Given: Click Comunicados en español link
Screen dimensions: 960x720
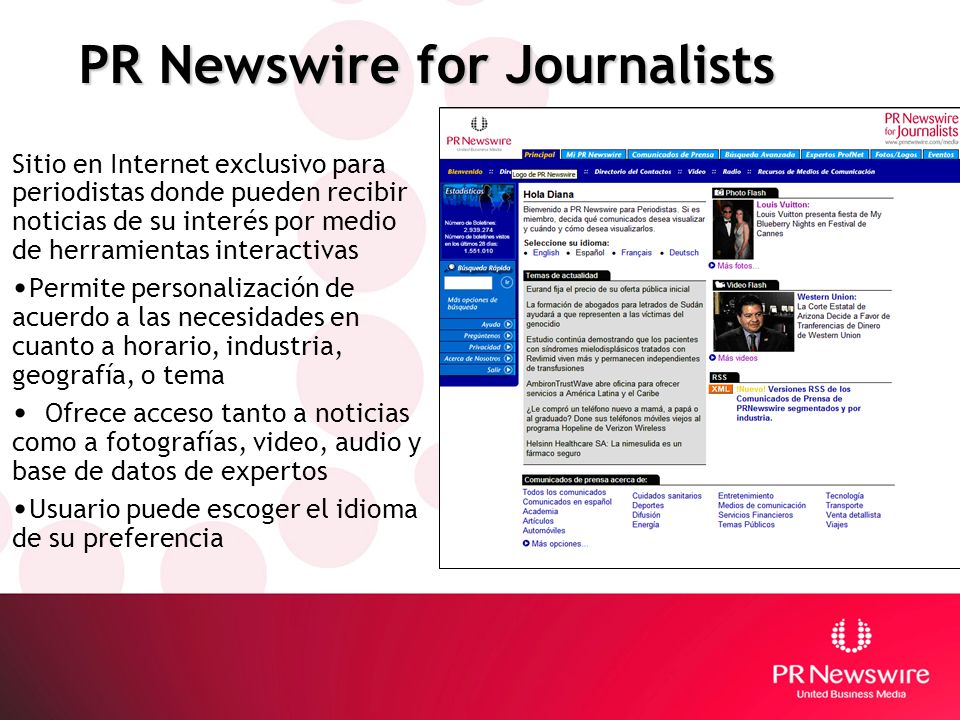Looking at the screenshot, I should pos(567,502).
